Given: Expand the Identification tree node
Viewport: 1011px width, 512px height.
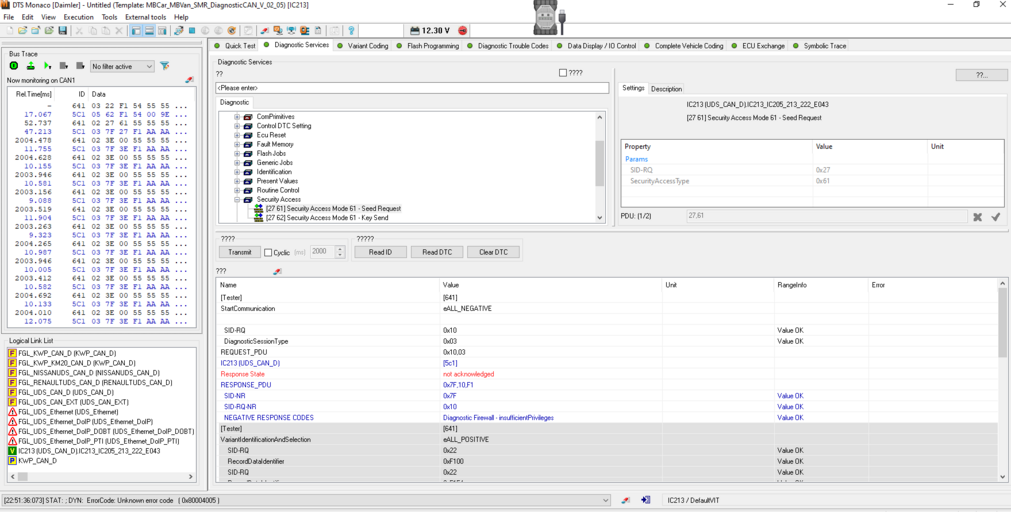Looking at the screenshot, I should pyautogui.click(x=237, y=172).
